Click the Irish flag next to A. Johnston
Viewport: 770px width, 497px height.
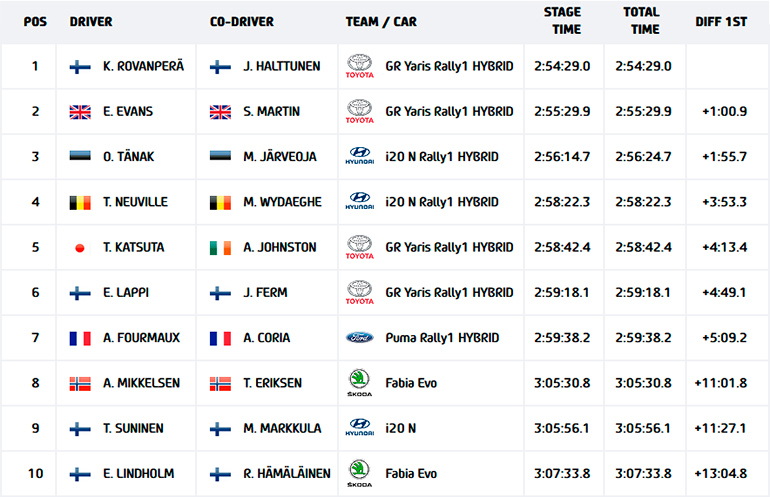point(220,248)
